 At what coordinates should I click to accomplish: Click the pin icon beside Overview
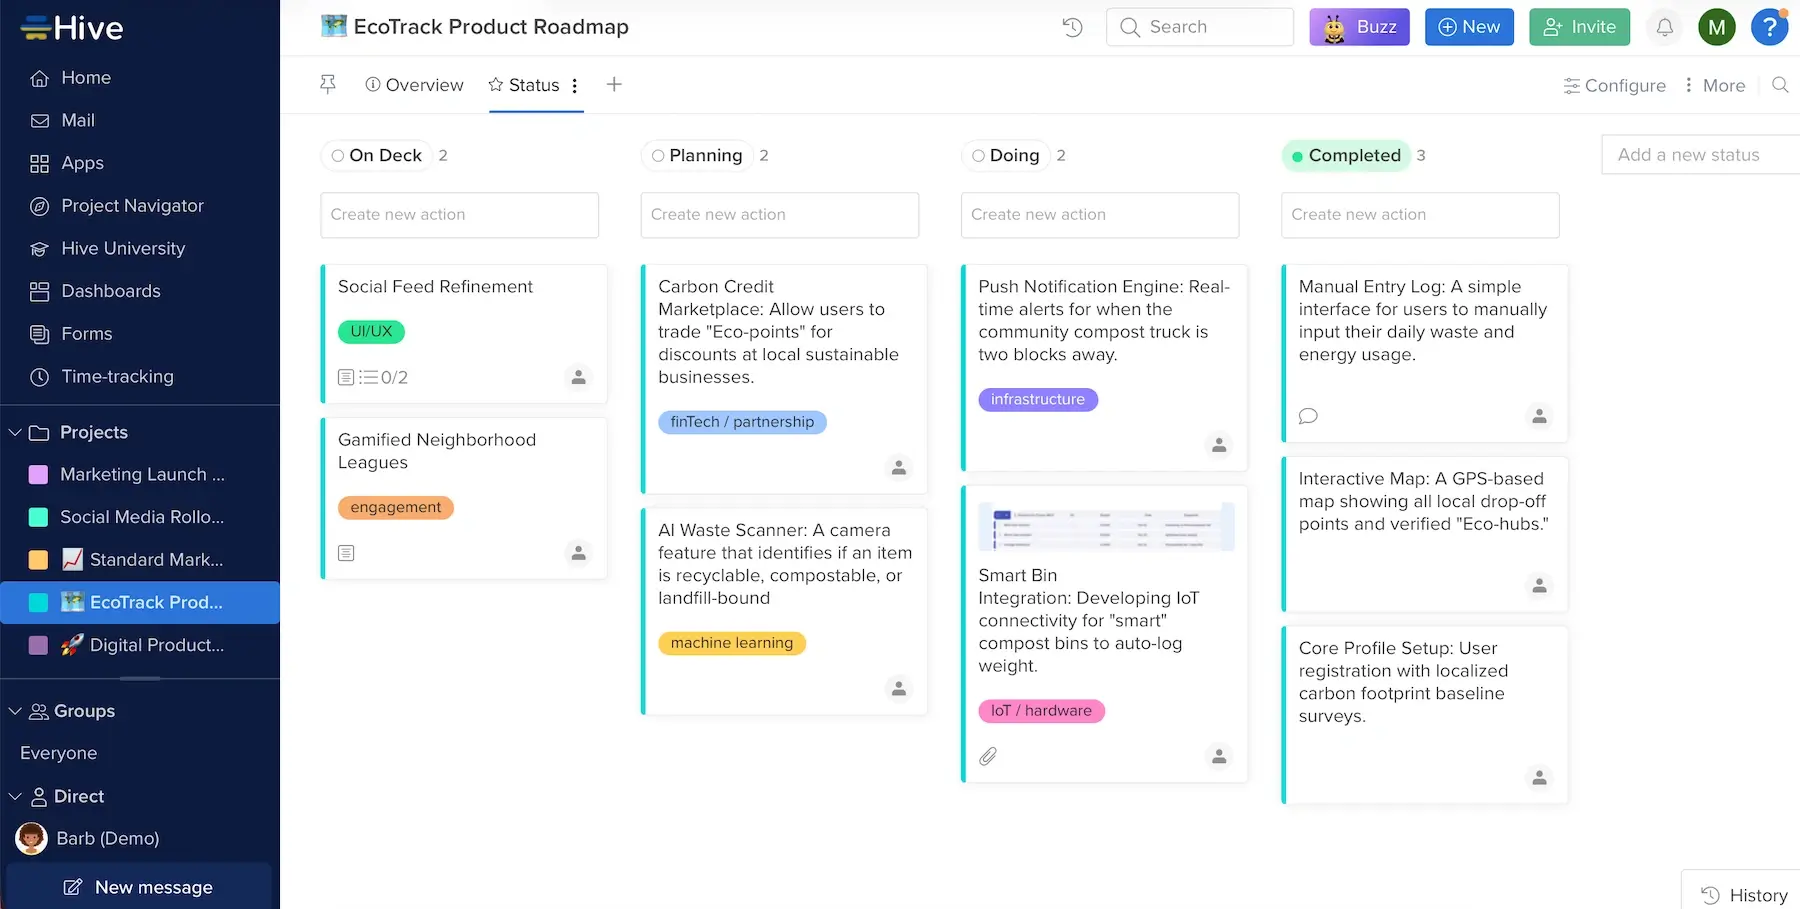[x=328, y=85]
